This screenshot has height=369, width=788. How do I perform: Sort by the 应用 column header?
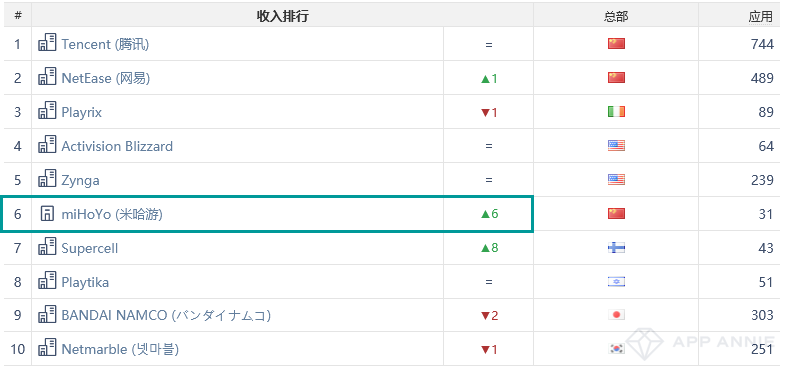click(760, 16)
